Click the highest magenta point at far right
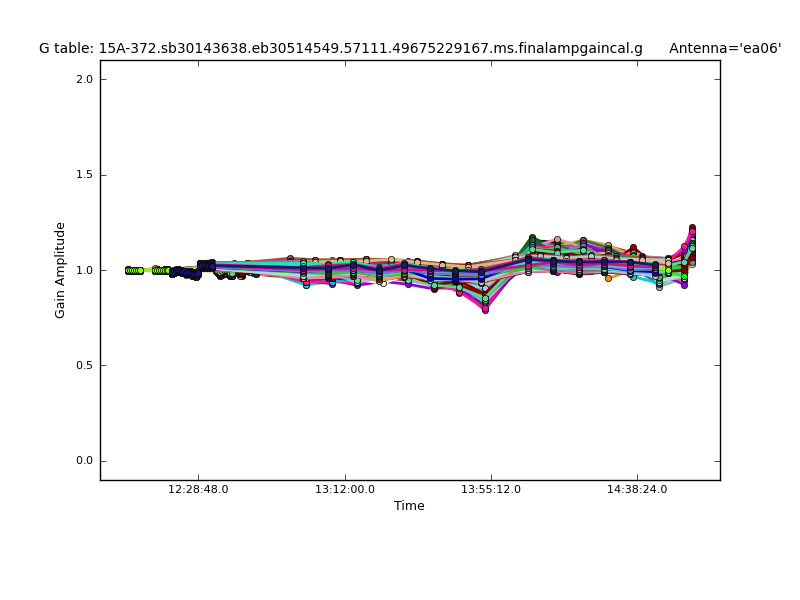 pyautogui.click(x=692, y=229)
